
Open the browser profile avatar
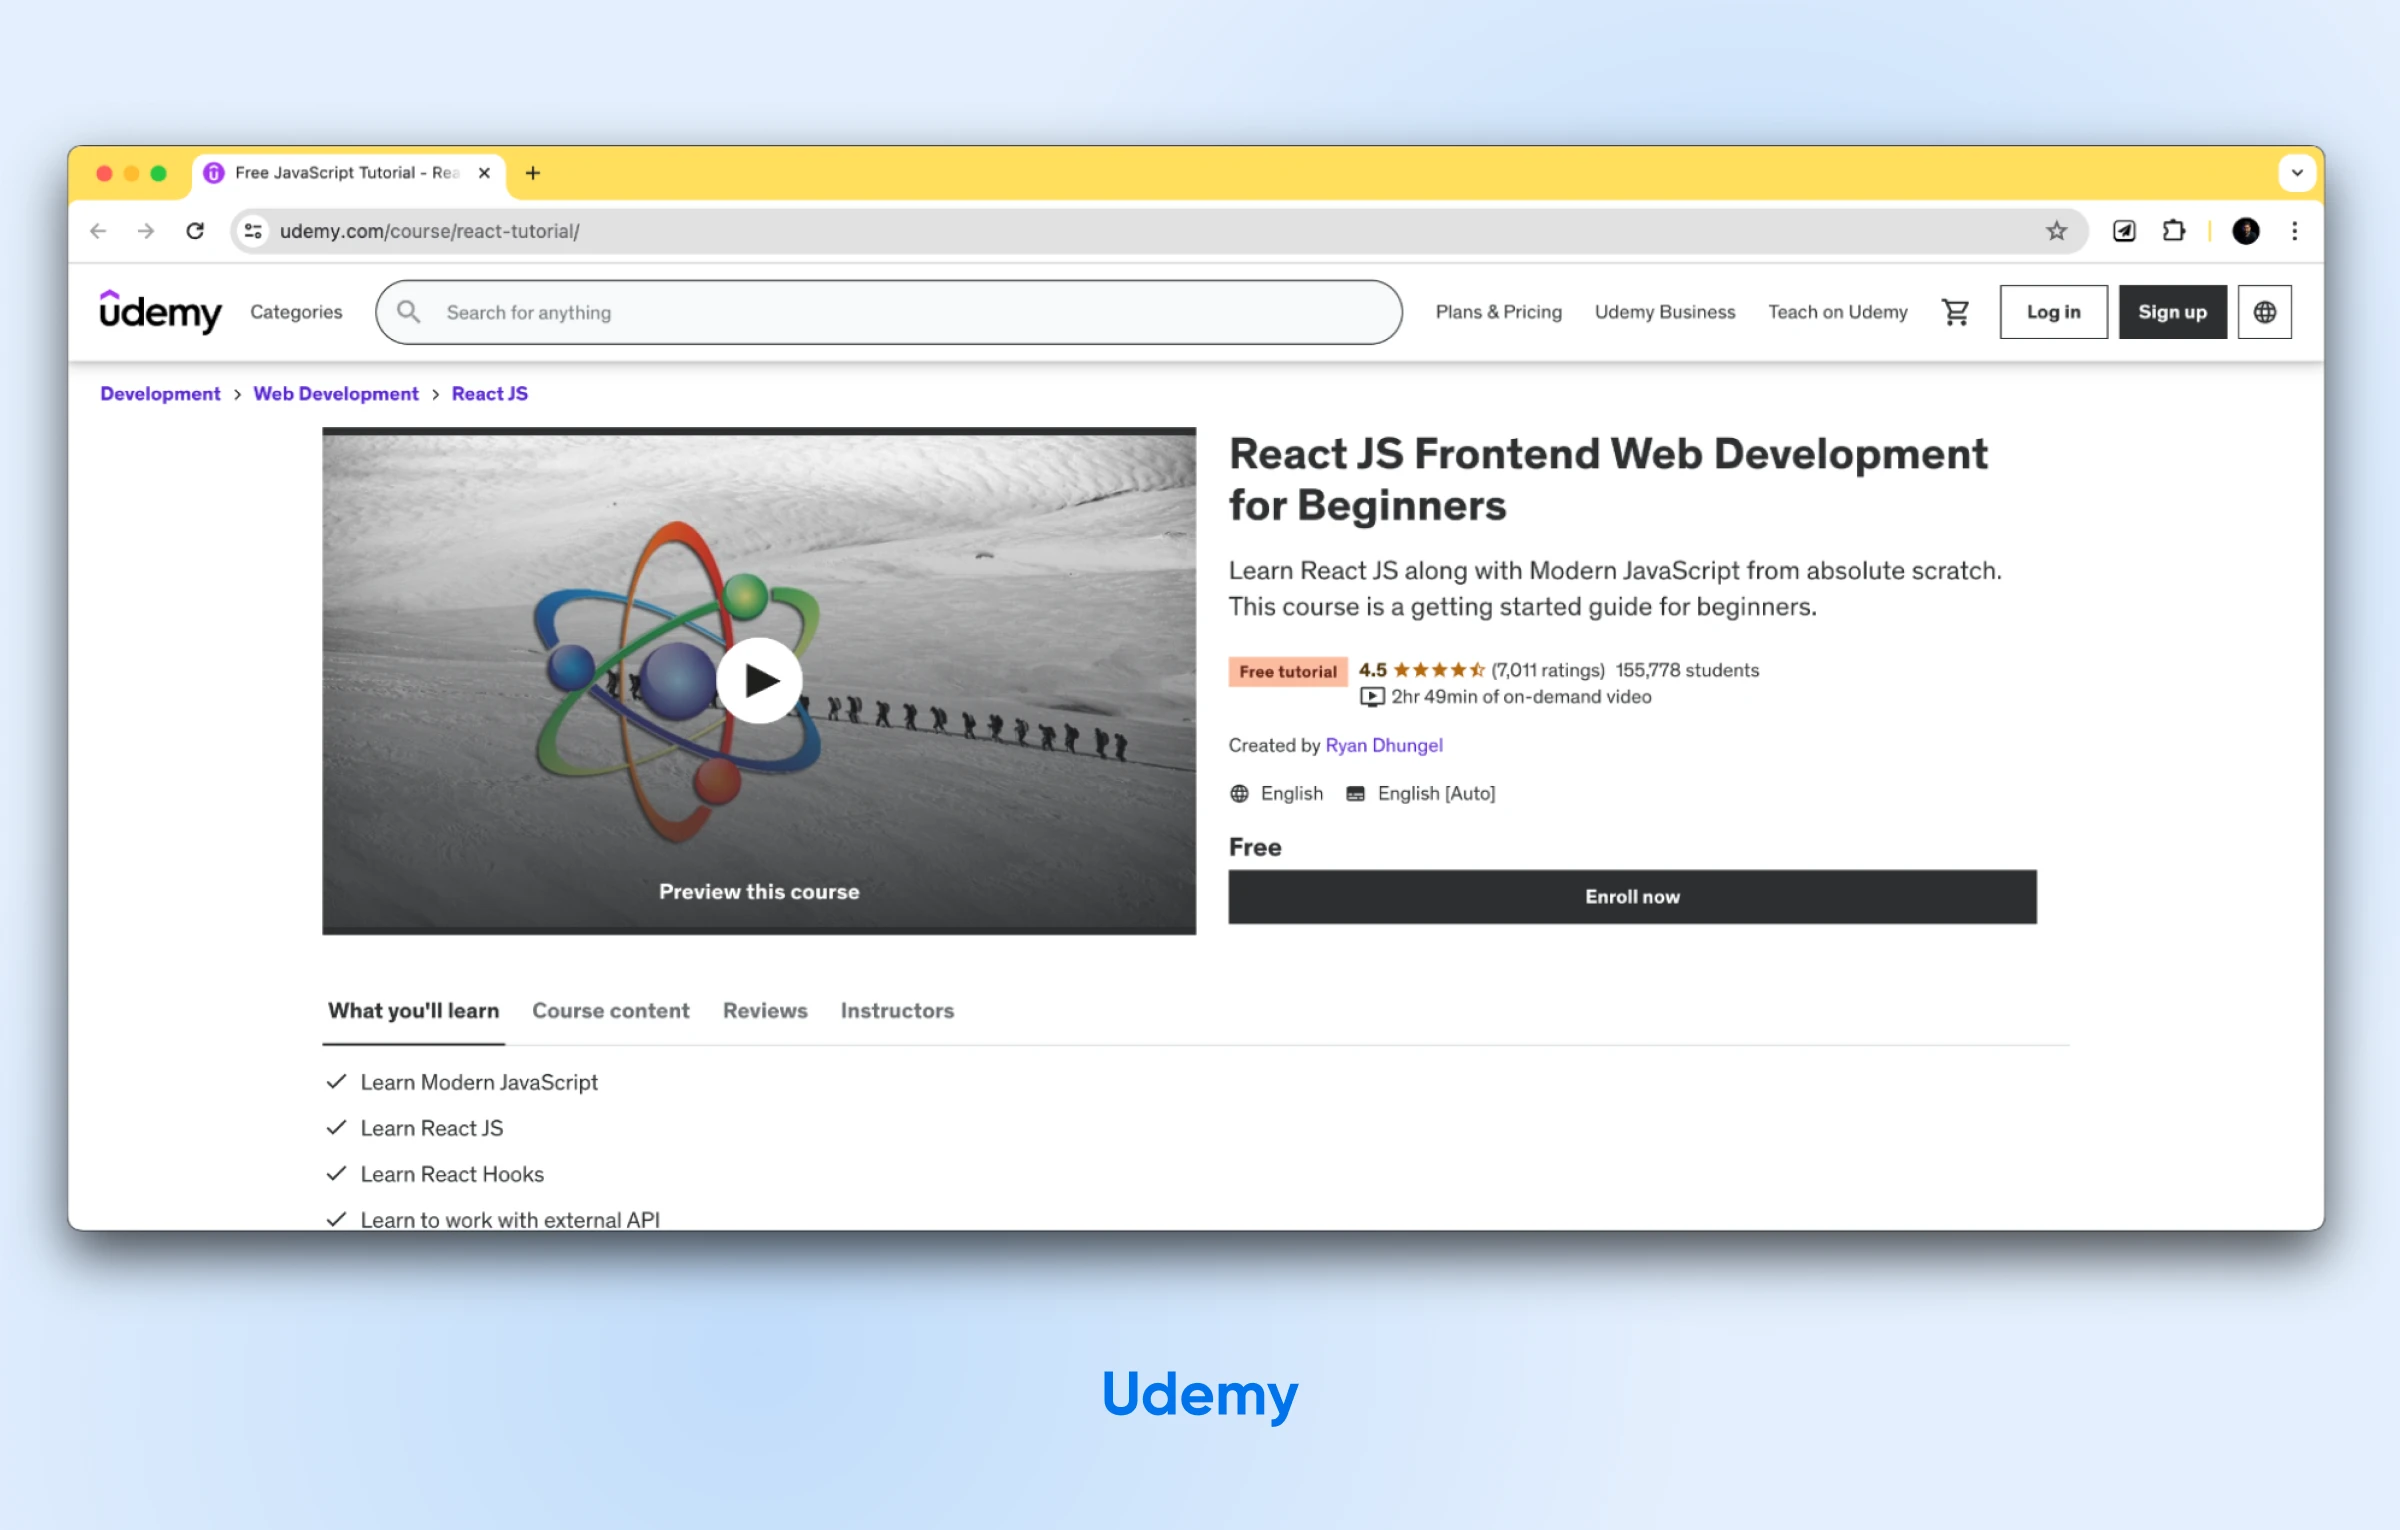click(x=2245, y=231)
